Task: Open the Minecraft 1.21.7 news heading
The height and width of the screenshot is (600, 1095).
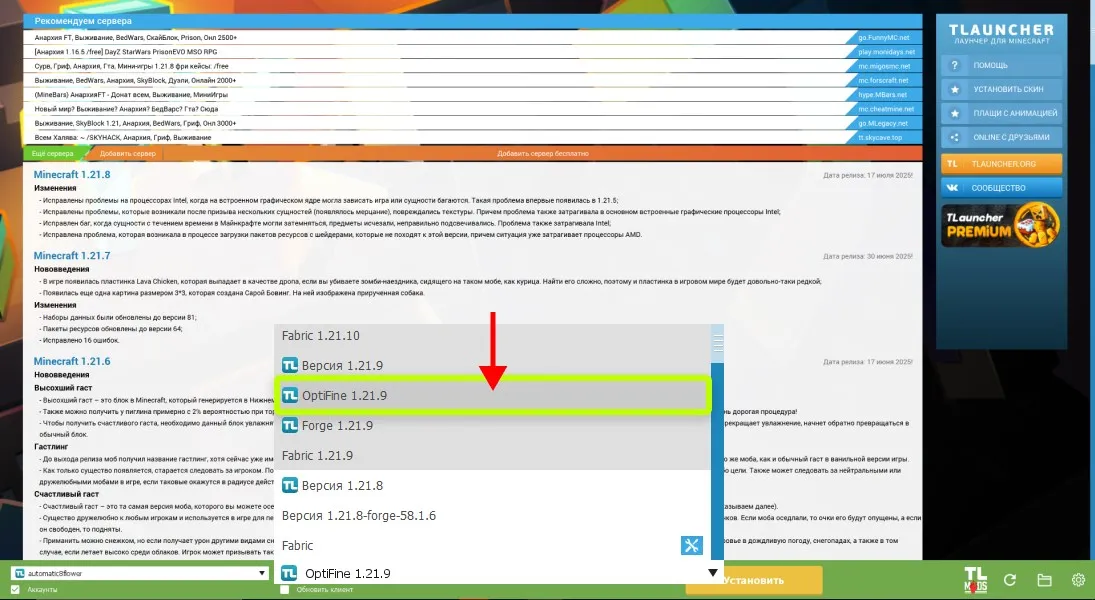Action: 72,256
